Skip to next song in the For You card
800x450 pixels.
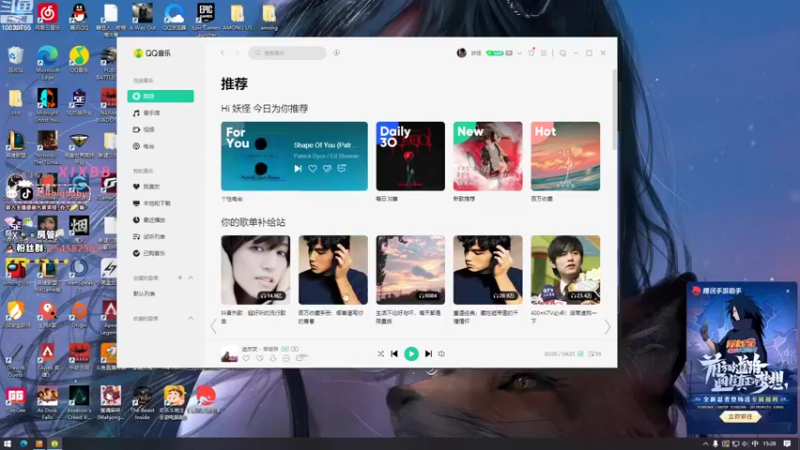298,168
